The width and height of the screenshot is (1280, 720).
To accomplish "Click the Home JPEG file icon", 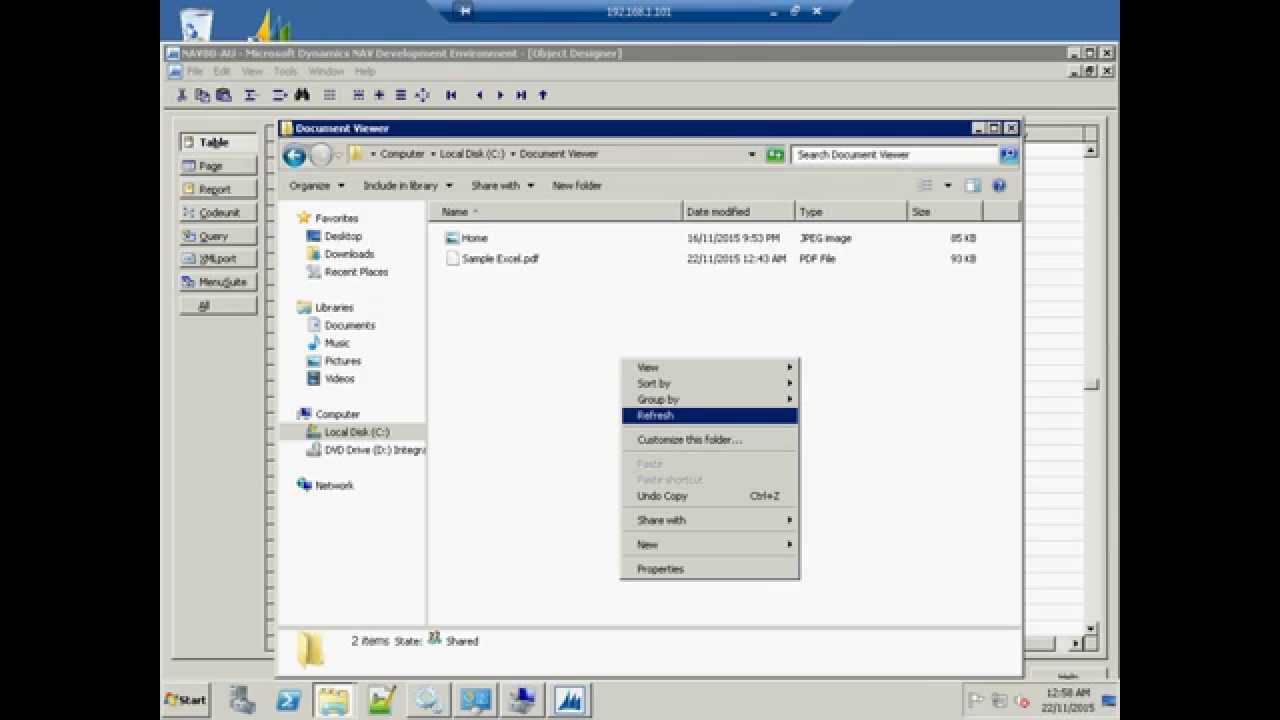I will coord(452,238).
